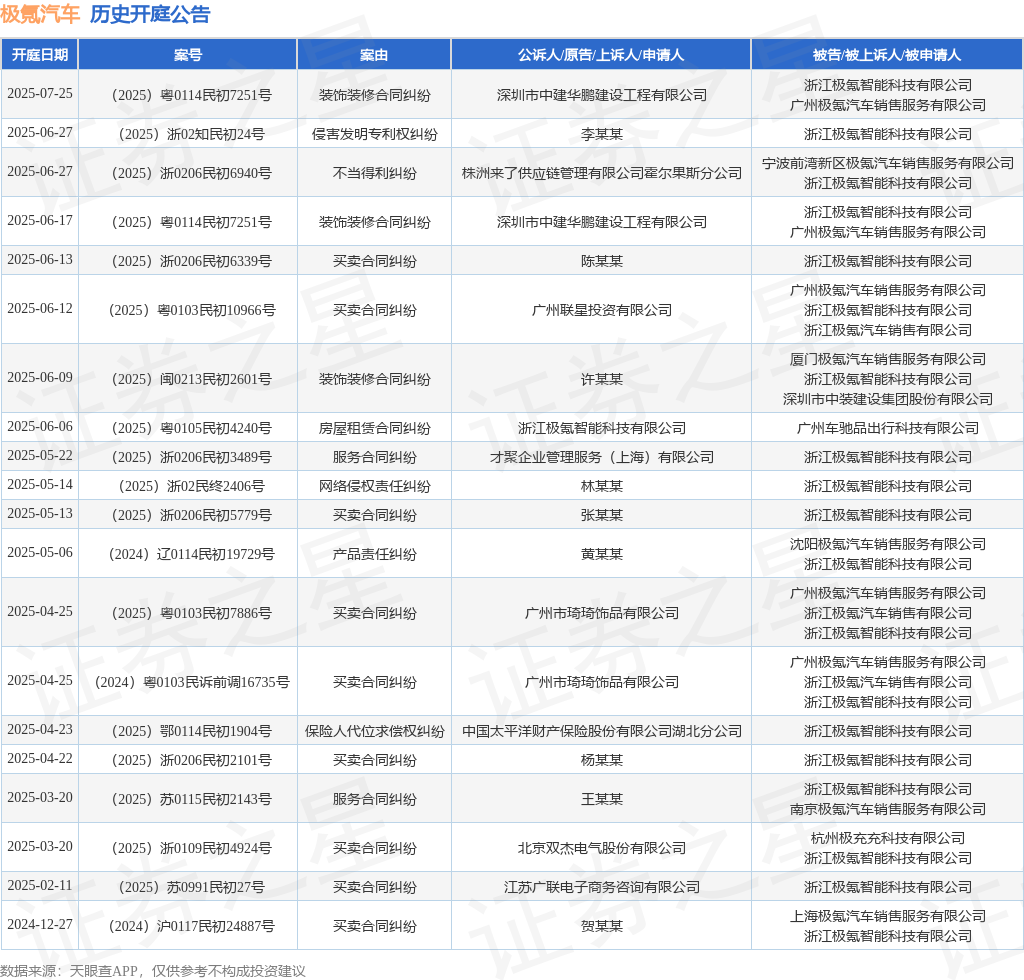Click the 网络侵权责任纠纷 cell

[x=374, y=486]
